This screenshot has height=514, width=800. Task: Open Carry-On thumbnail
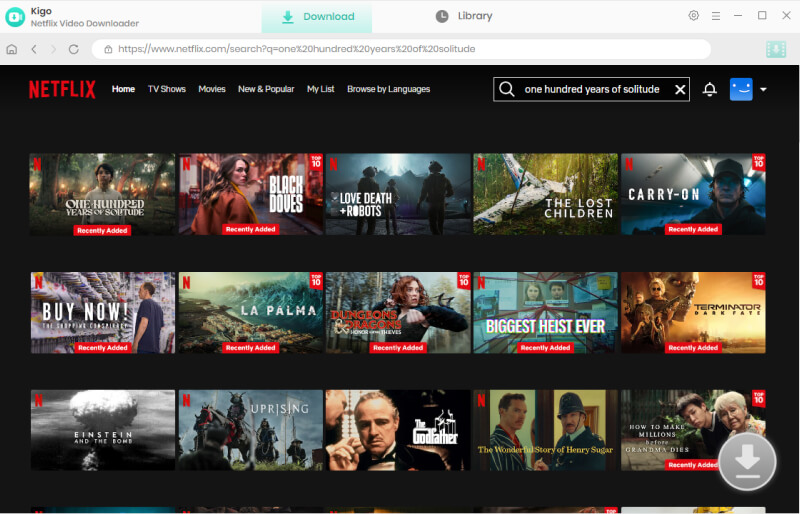(x=693, y=194)
